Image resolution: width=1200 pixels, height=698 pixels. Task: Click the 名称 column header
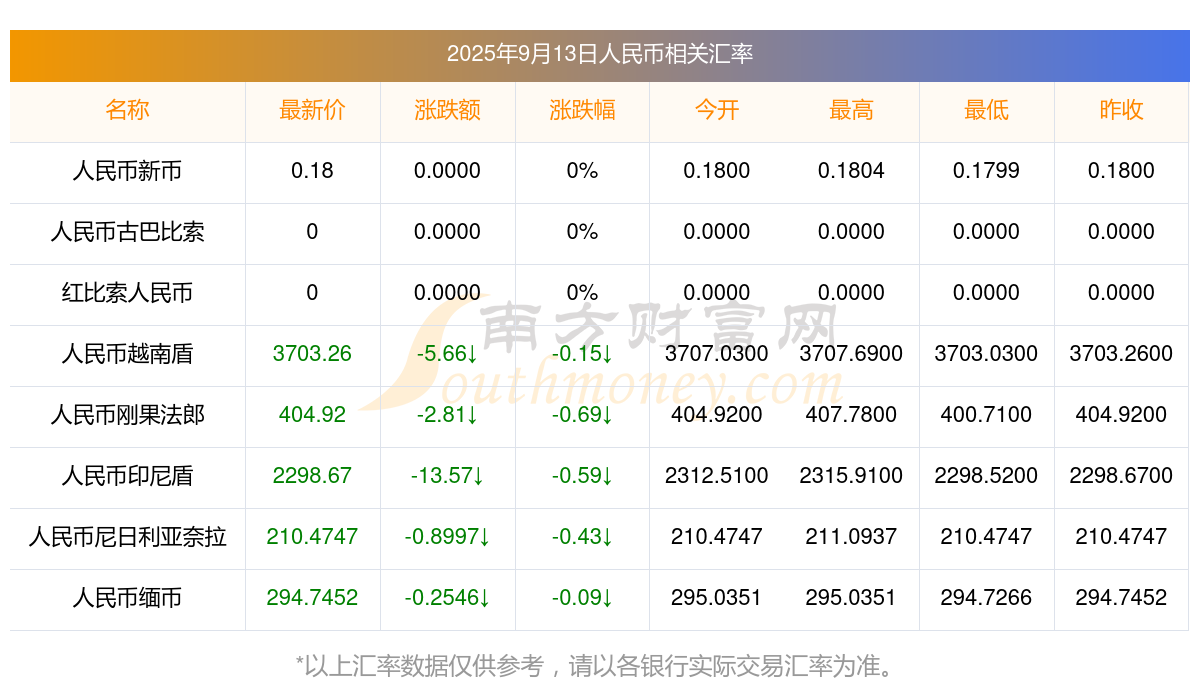127,111
